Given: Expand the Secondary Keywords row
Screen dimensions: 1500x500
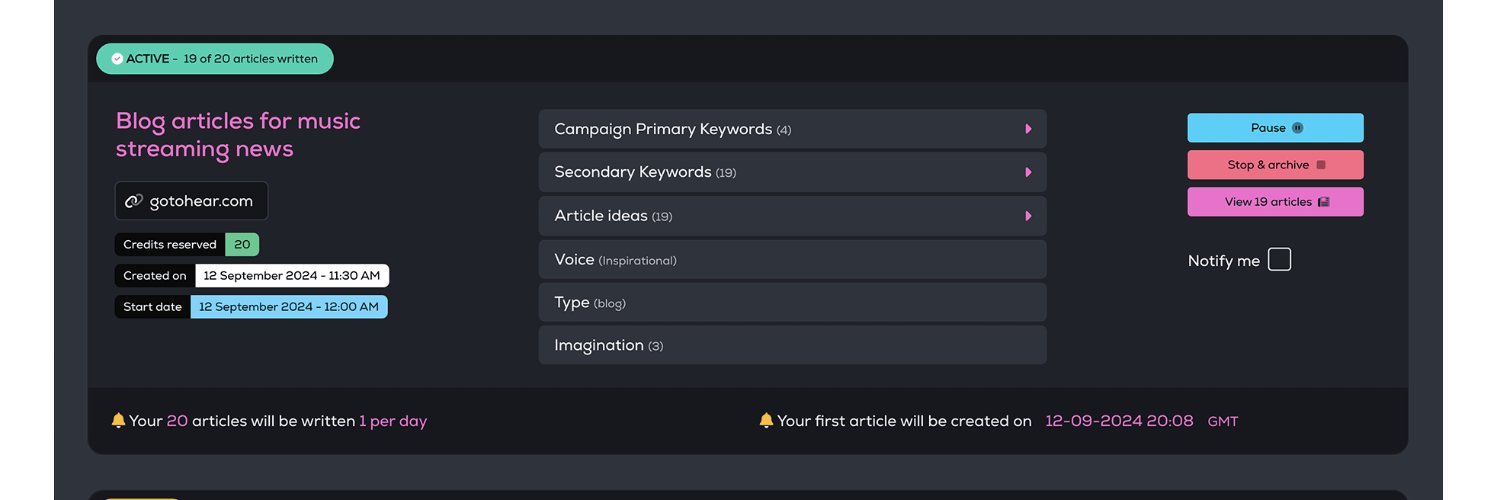Looking at the screenshot, I should click(792, 172).
